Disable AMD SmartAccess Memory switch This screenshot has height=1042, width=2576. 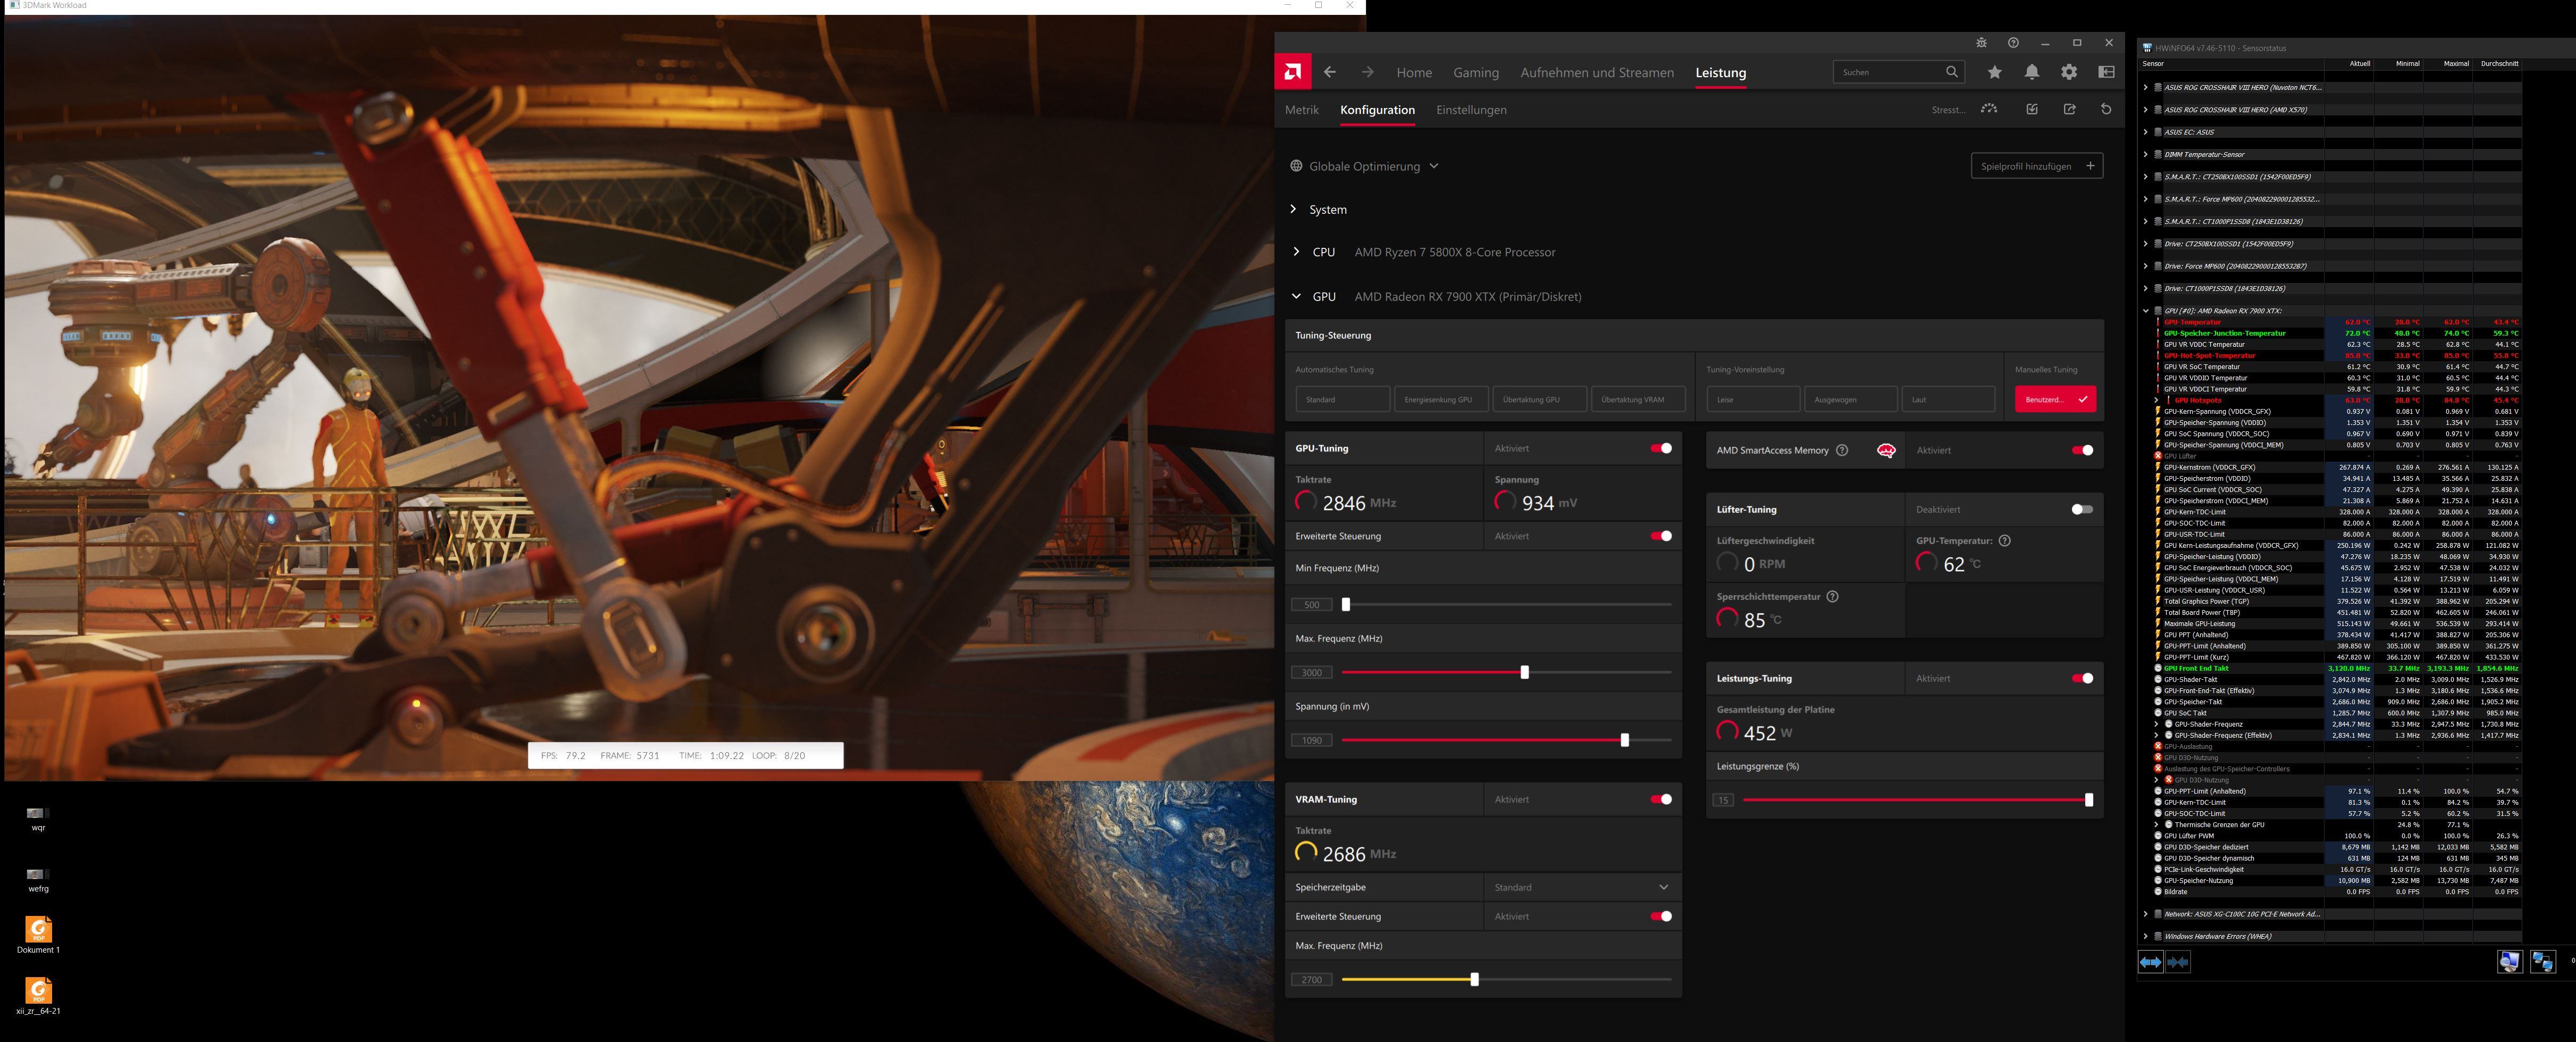[2082, 450]
